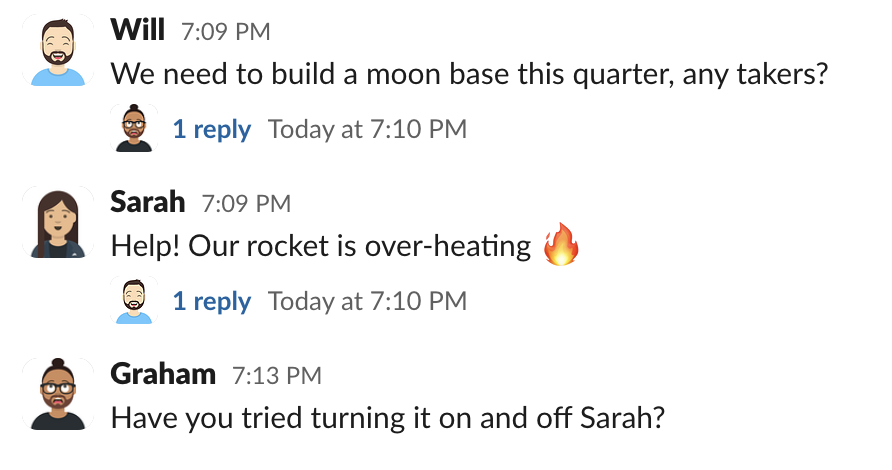The width and height of the screenshot is (892, 470).
Task: Click the sender name Graham
Action: coord(163,374)
